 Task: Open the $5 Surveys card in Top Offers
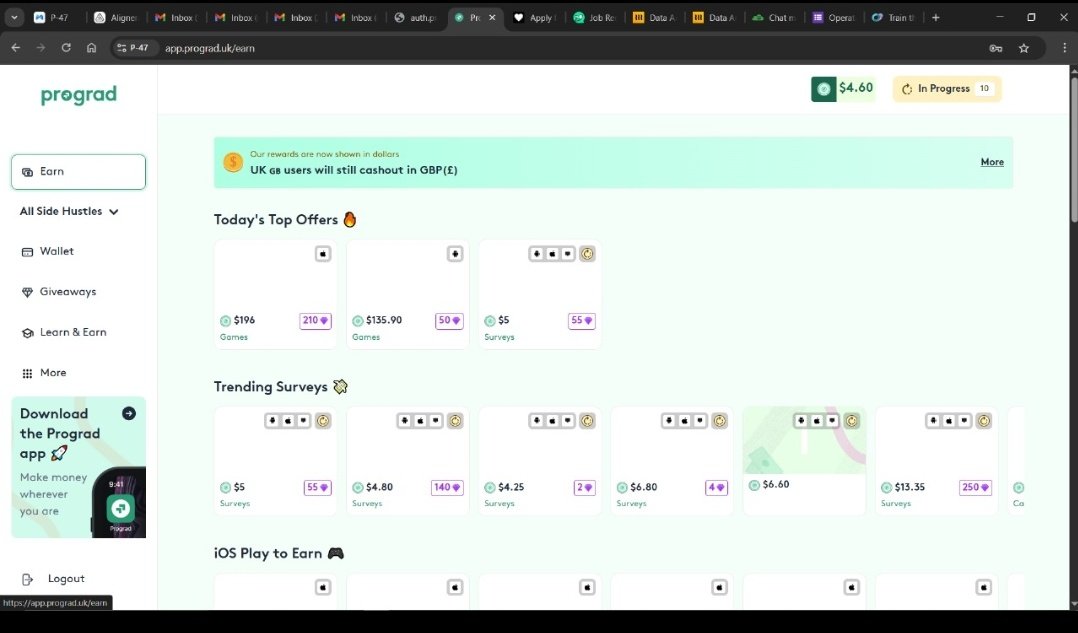tap(540, 294)
